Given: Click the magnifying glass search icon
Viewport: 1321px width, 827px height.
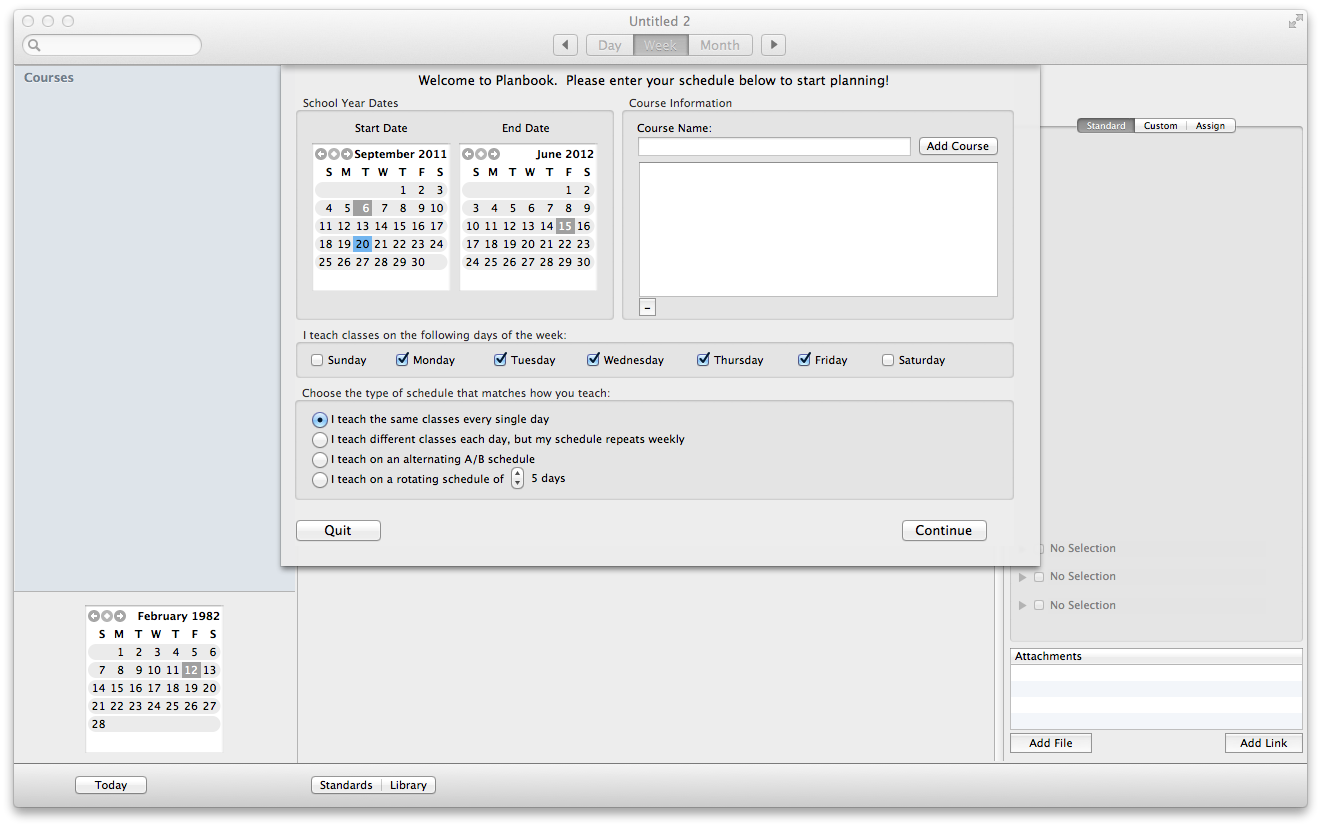Looking at the screenshot, I should [33, 46].
